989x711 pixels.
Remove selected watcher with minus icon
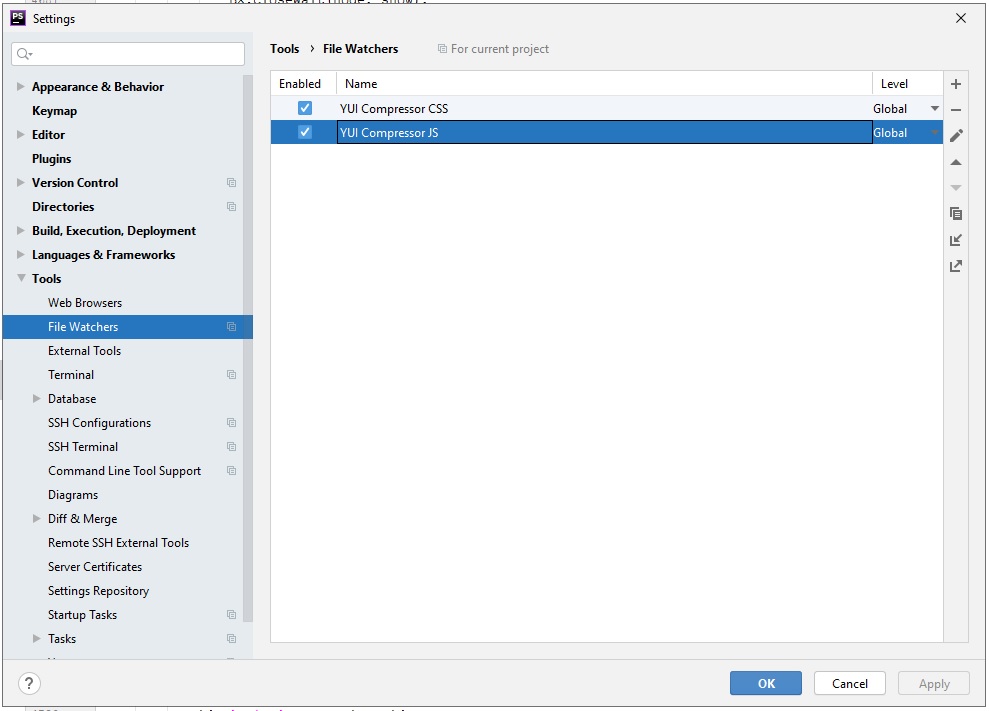tap(956, 110)
